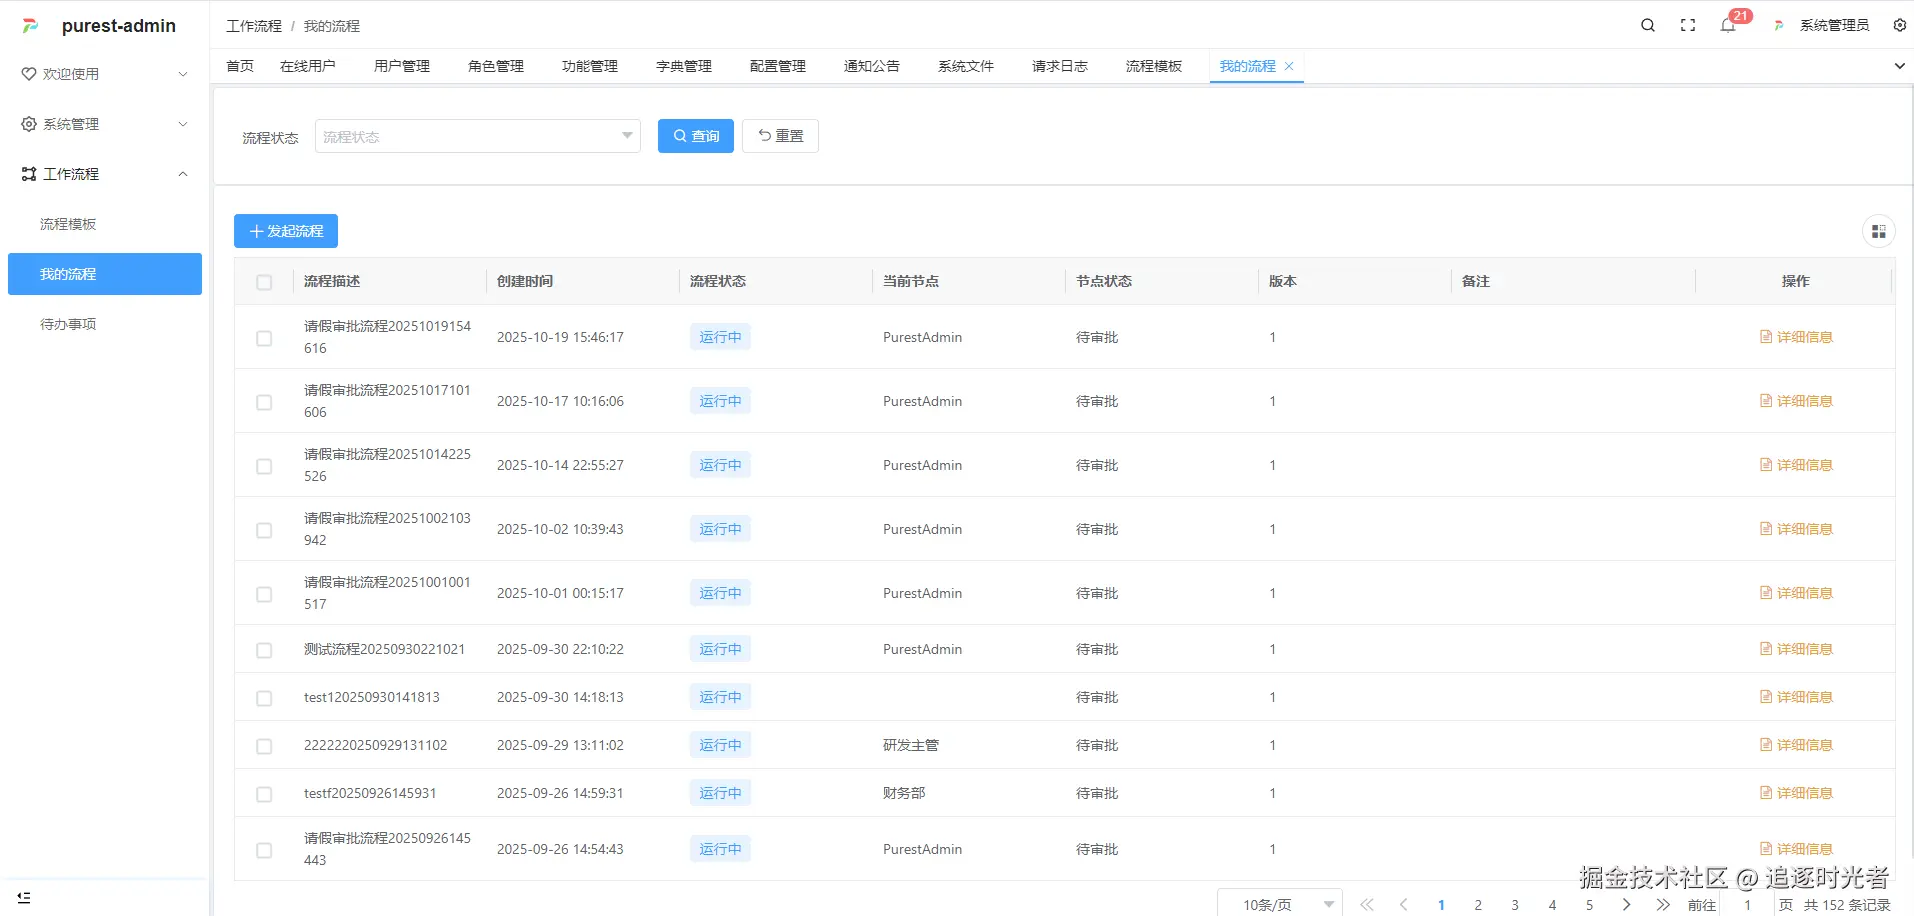The width and height of the screenshot is (1914, 916).
Task: Click the purest-admin logo icon
Action: (30, 26)
